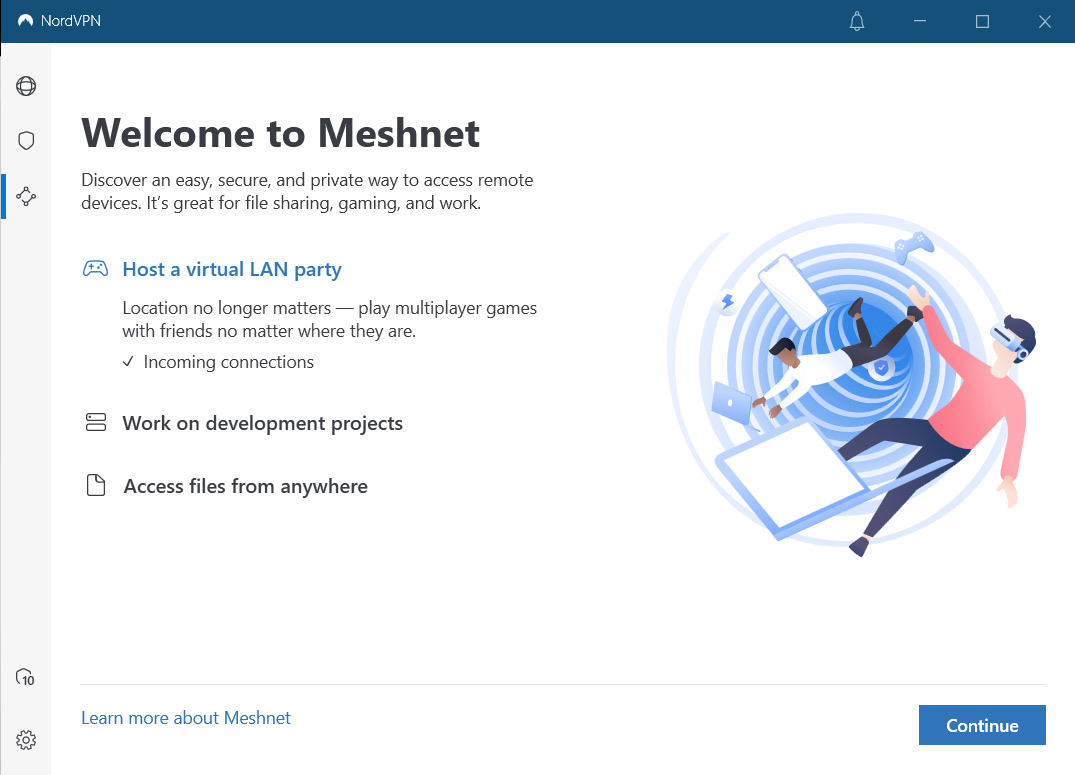
Task: Expand Work on development projects
Action: tap(263, 423)
